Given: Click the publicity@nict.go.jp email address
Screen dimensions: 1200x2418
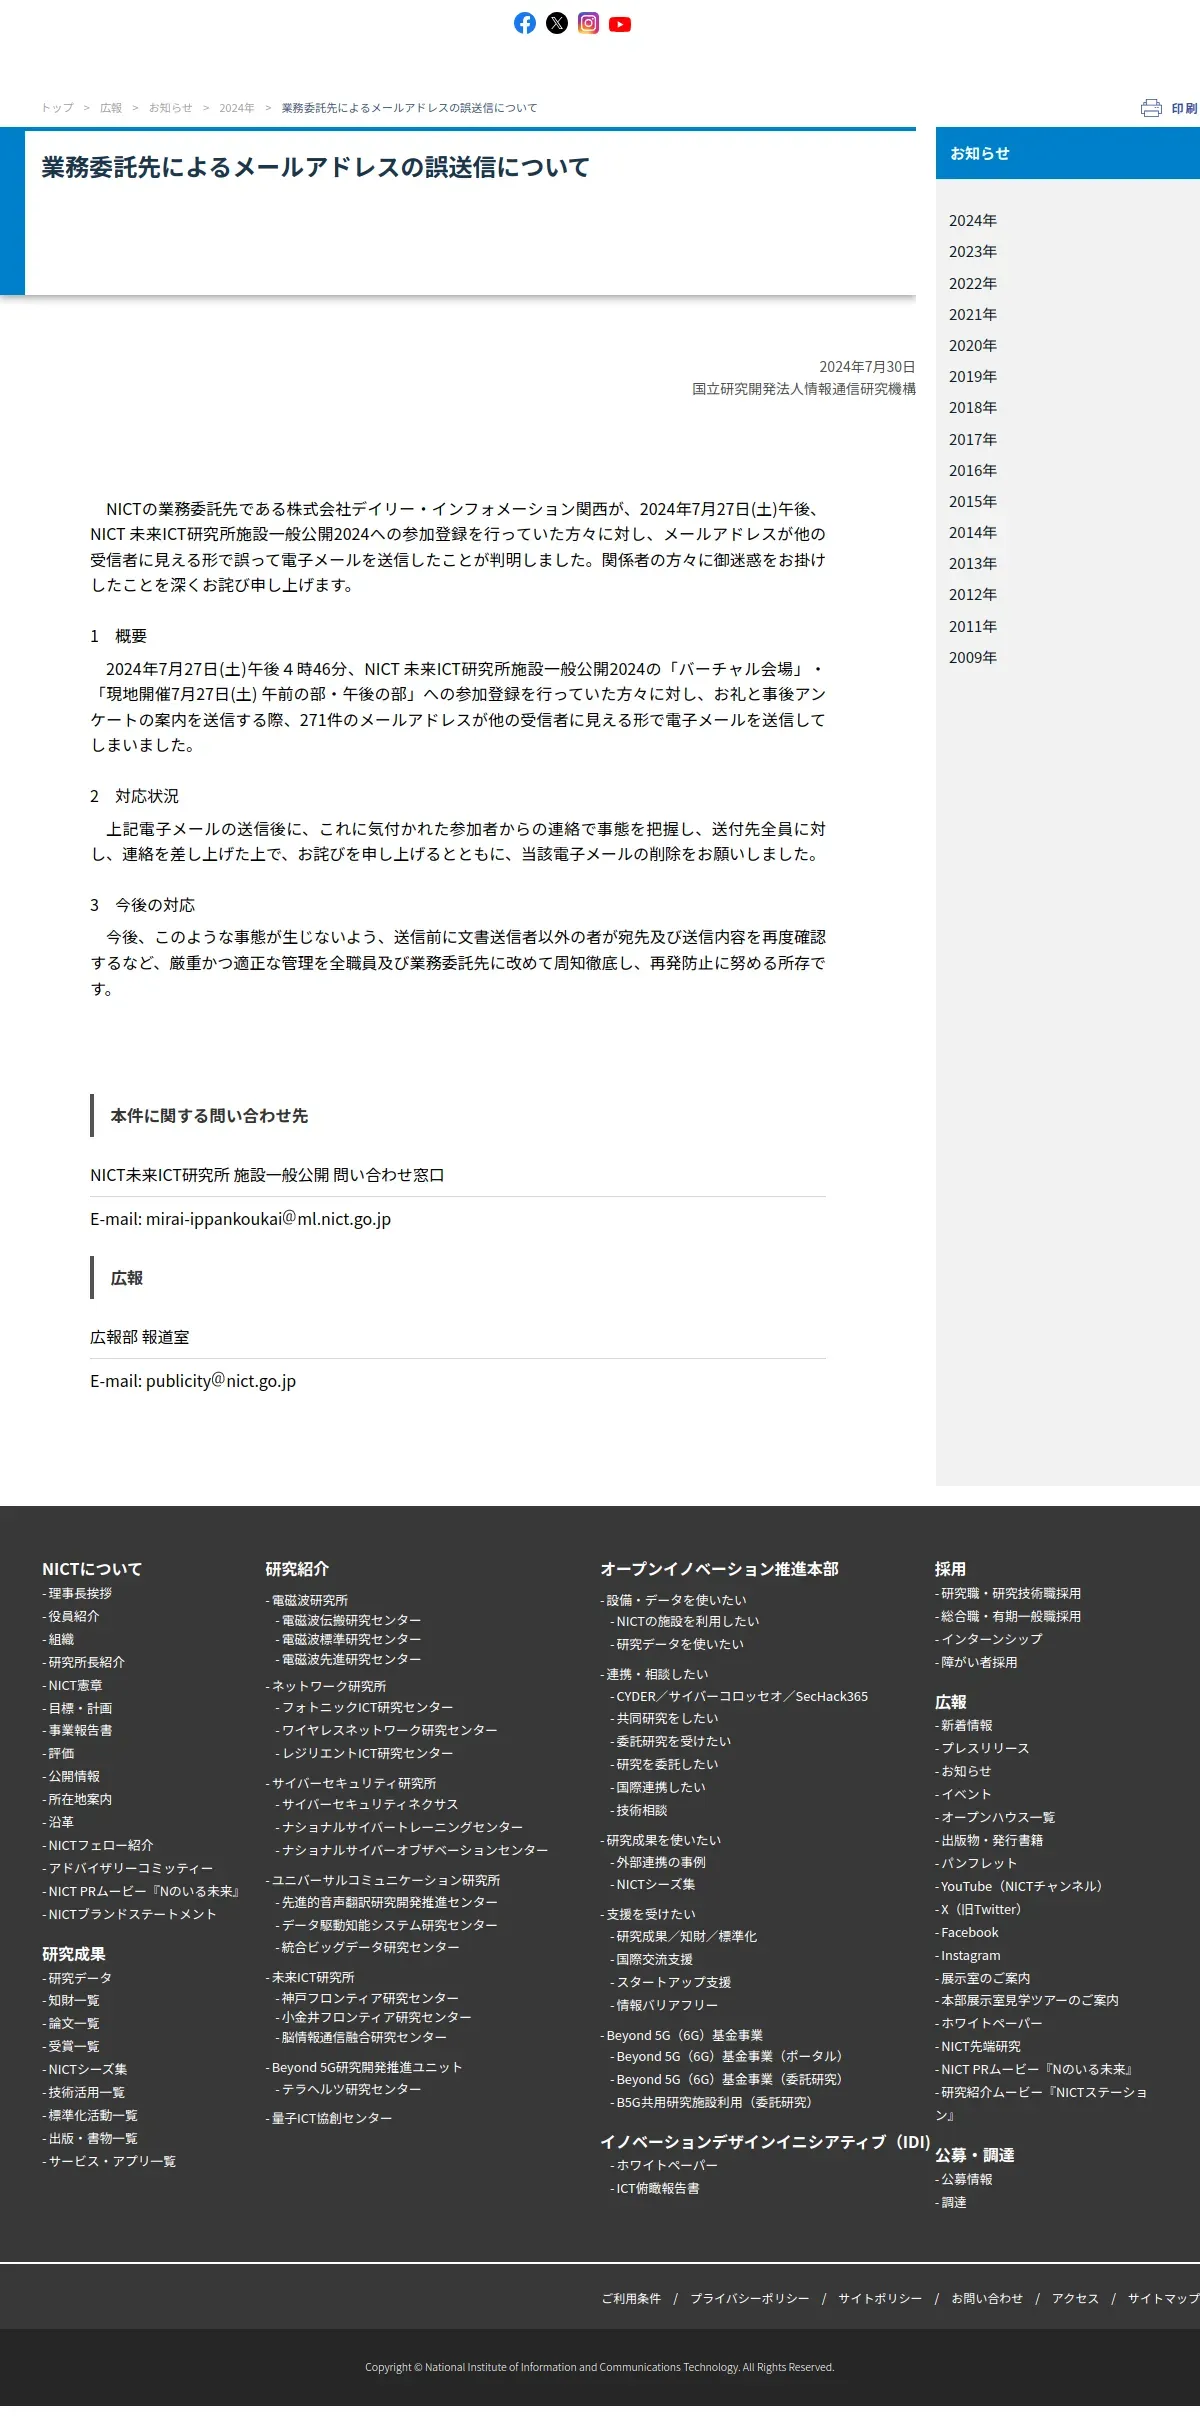Looking at the screenshot, I should tap(221, 1381).
